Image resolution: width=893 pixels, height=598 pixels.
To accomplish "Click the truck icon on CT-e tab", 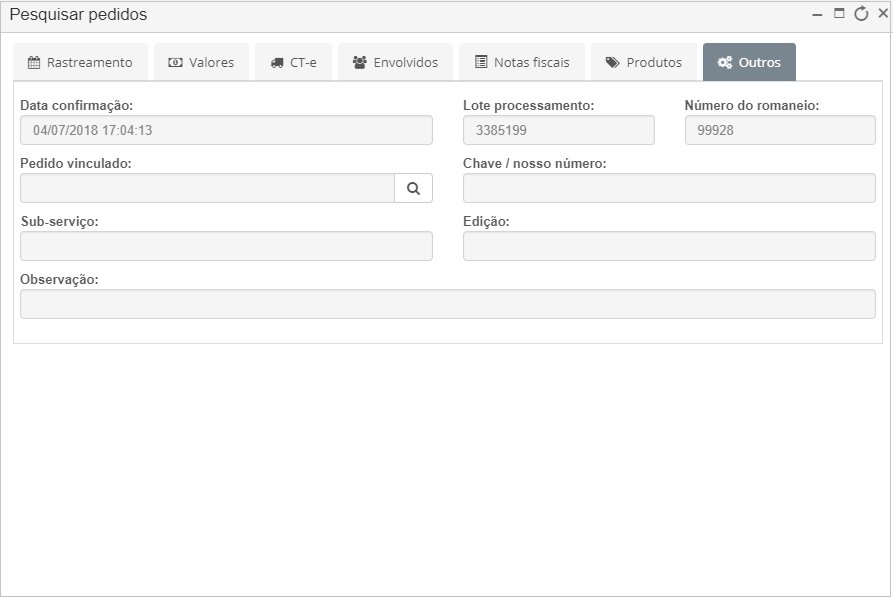I will [277, 63].
